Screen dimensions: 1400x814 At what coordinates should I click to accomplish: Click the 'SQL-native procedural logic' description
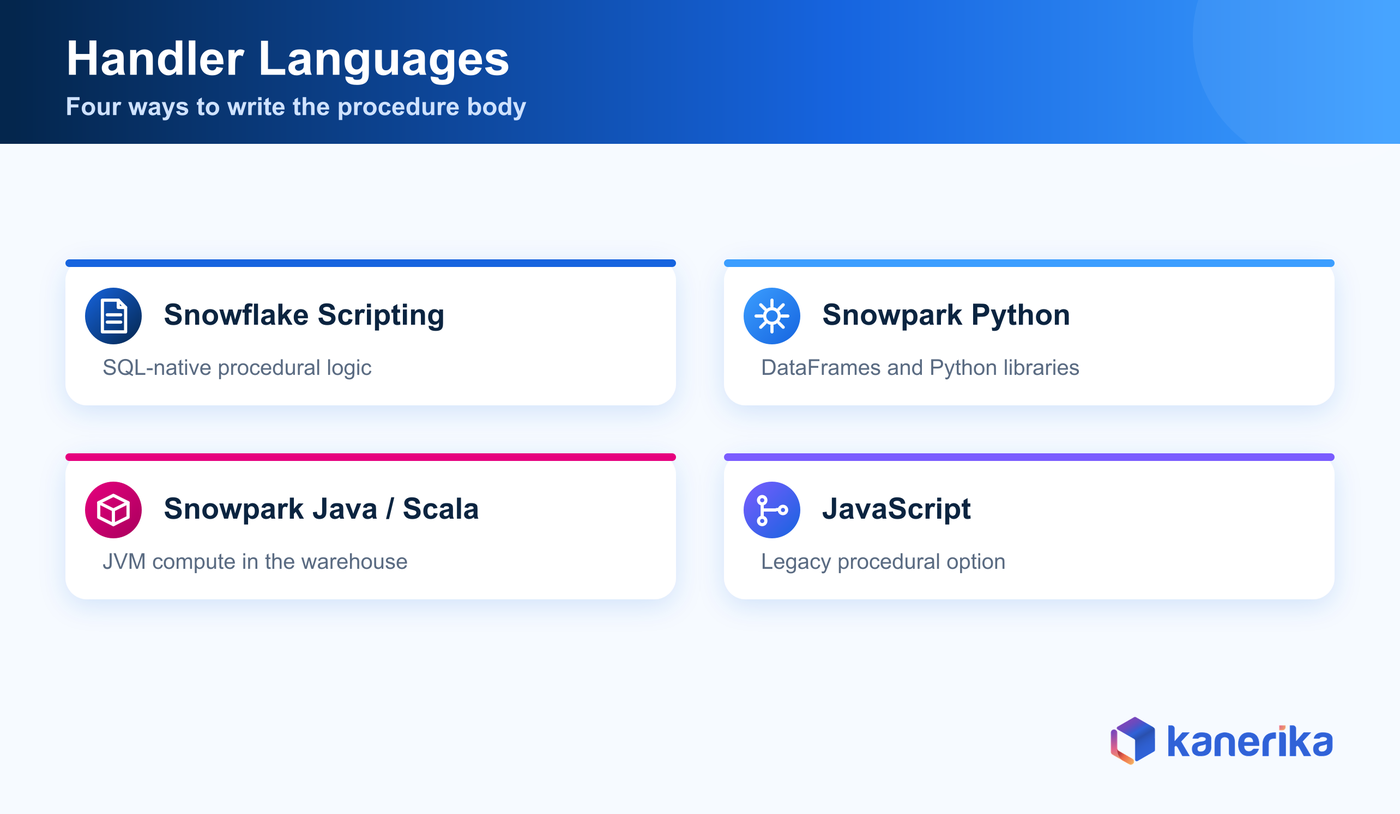click(237, 368)
